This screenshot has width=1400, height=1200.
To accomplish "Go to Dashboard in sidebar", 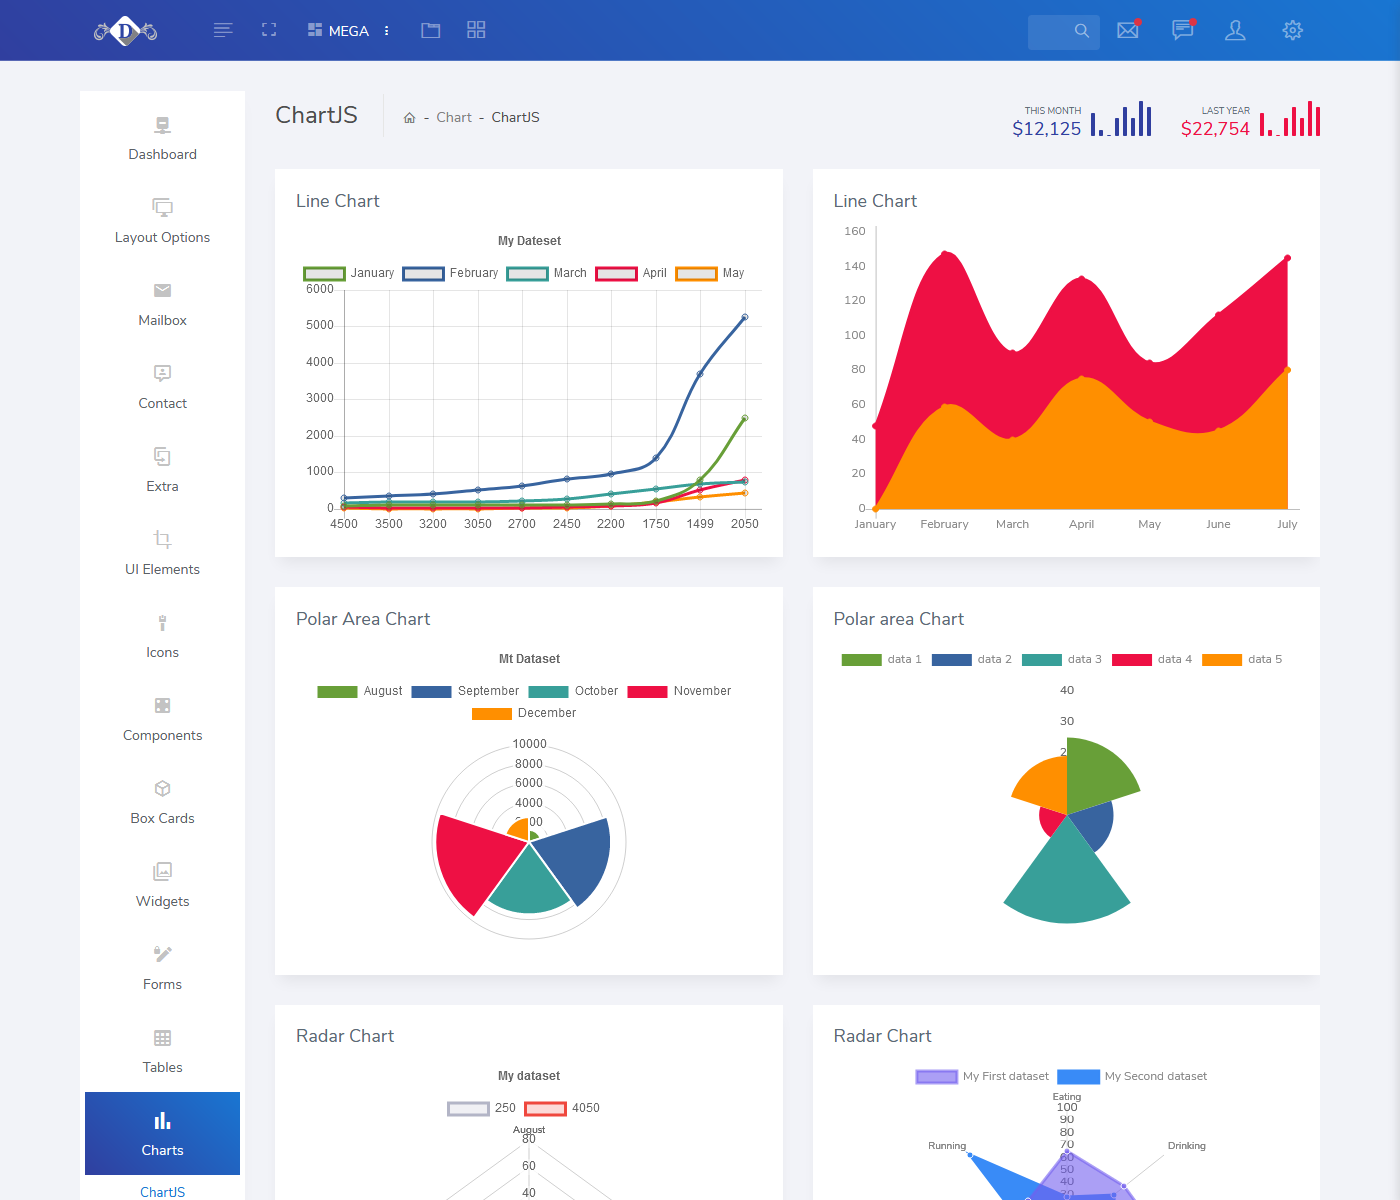I will click(x=162, y=138).
